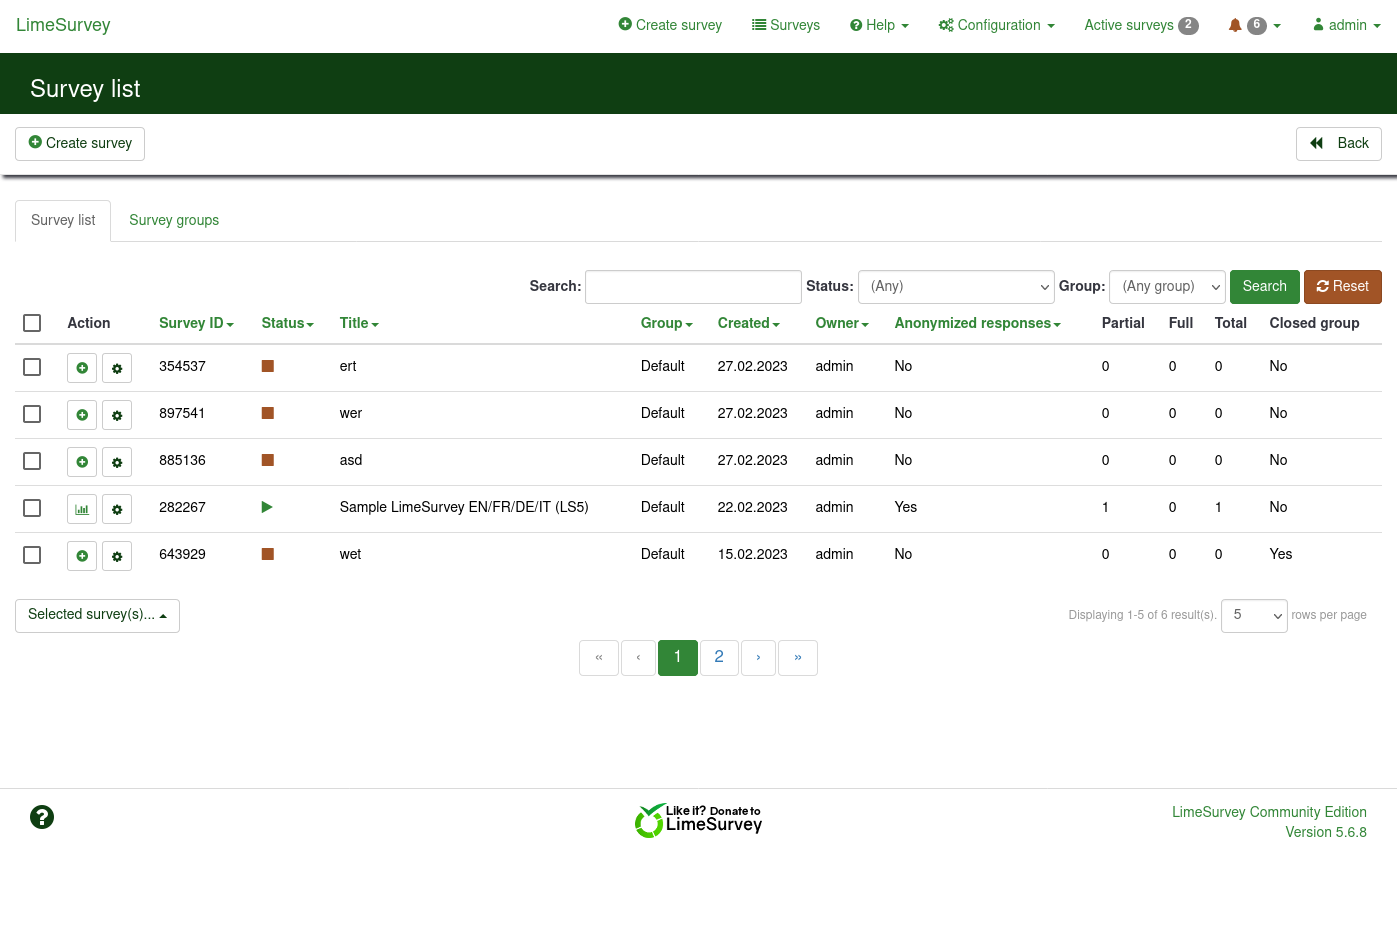Toggle the select-all surveys checkbox in header
The height and width of the screenshot is (936, 1397).
point(32,323)
